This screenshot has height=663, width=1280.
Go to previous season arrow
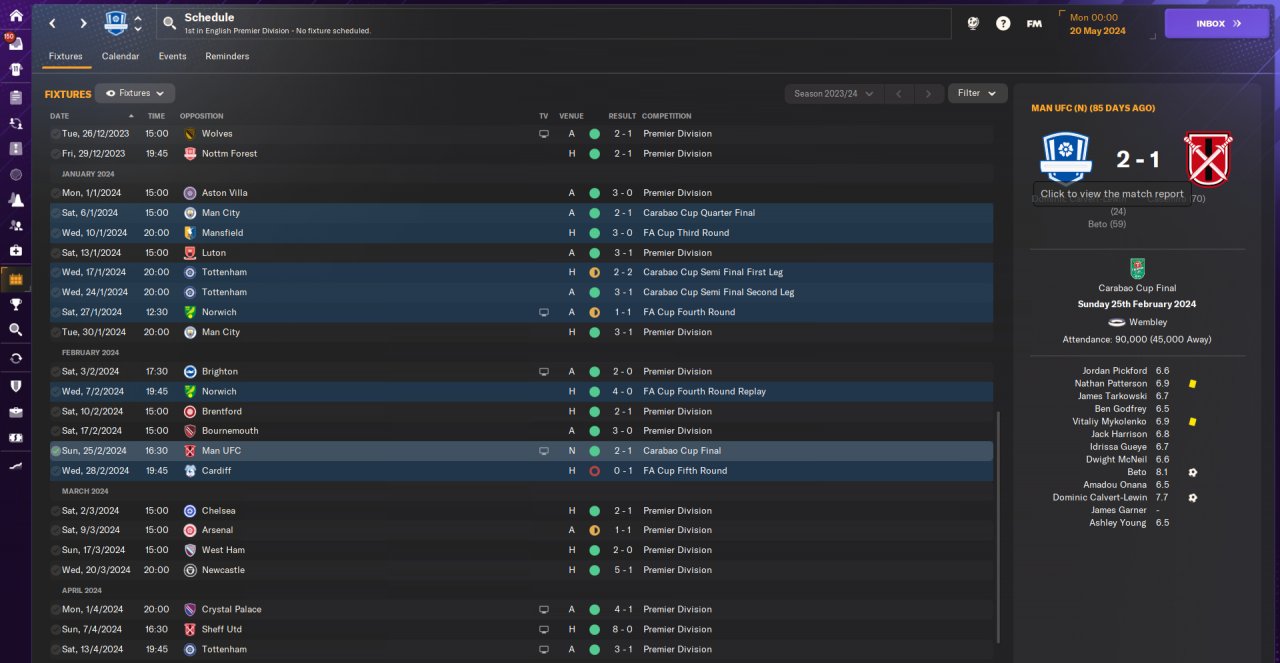[899, 93]
